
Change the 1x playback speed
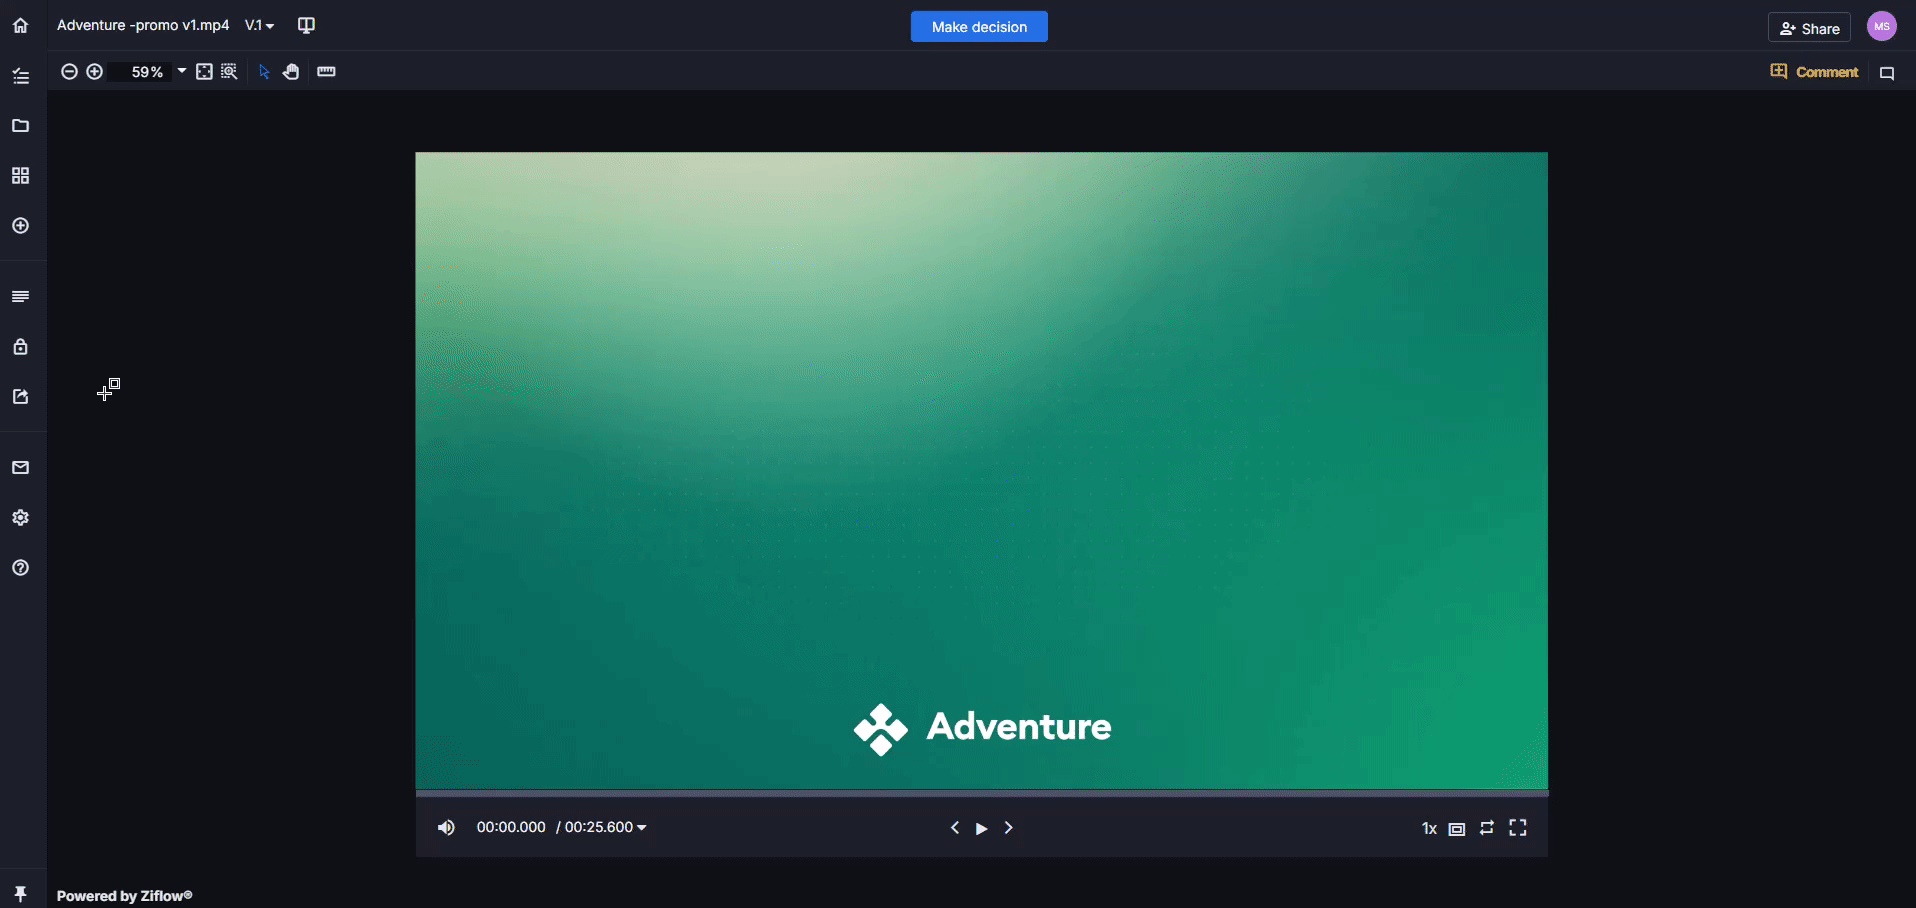pos(1429,828)
